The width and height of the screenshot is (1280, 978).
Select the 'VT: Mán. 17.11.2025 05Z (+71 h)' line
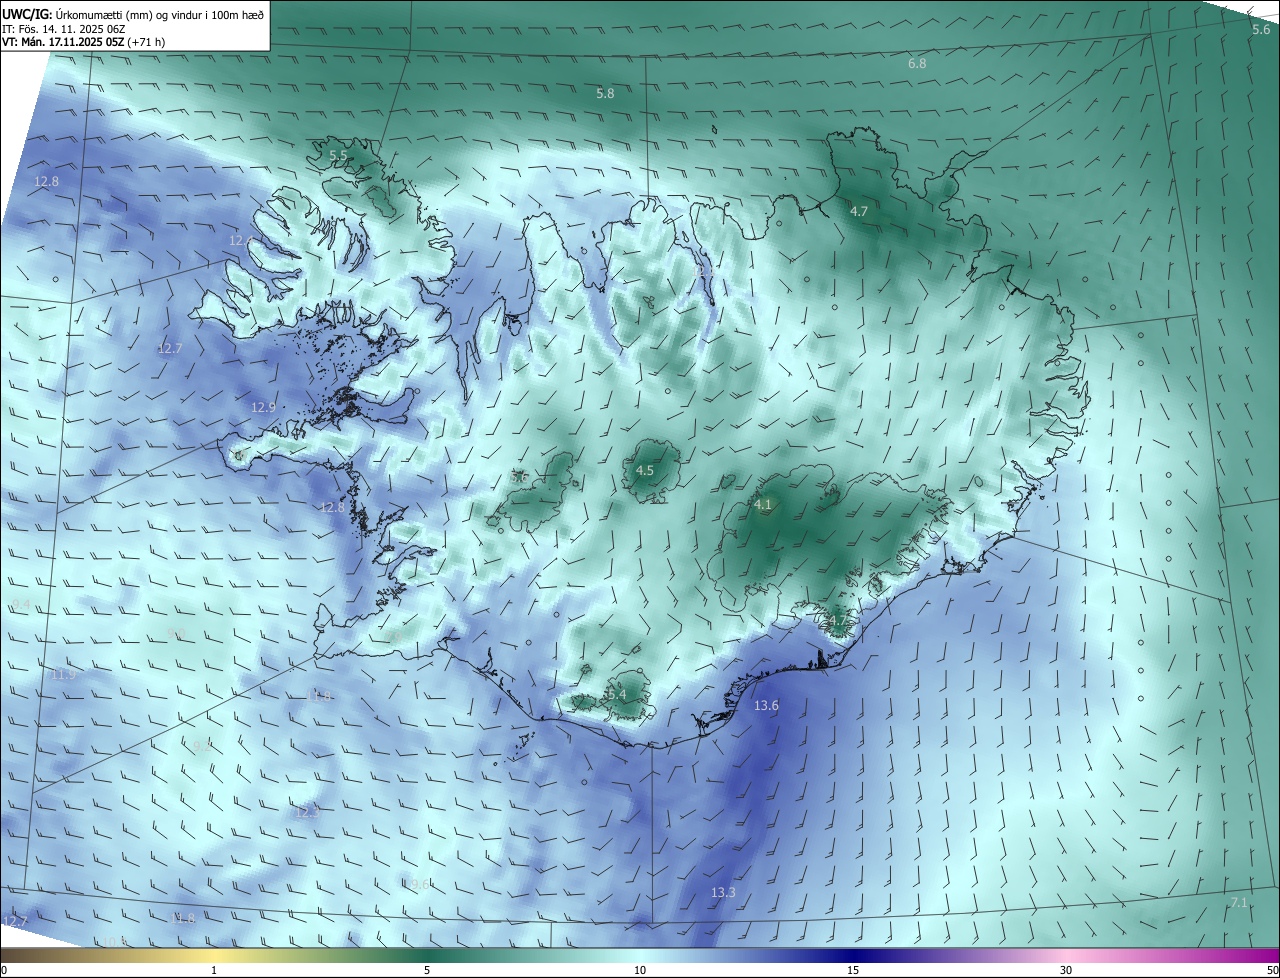pos(82,44)
